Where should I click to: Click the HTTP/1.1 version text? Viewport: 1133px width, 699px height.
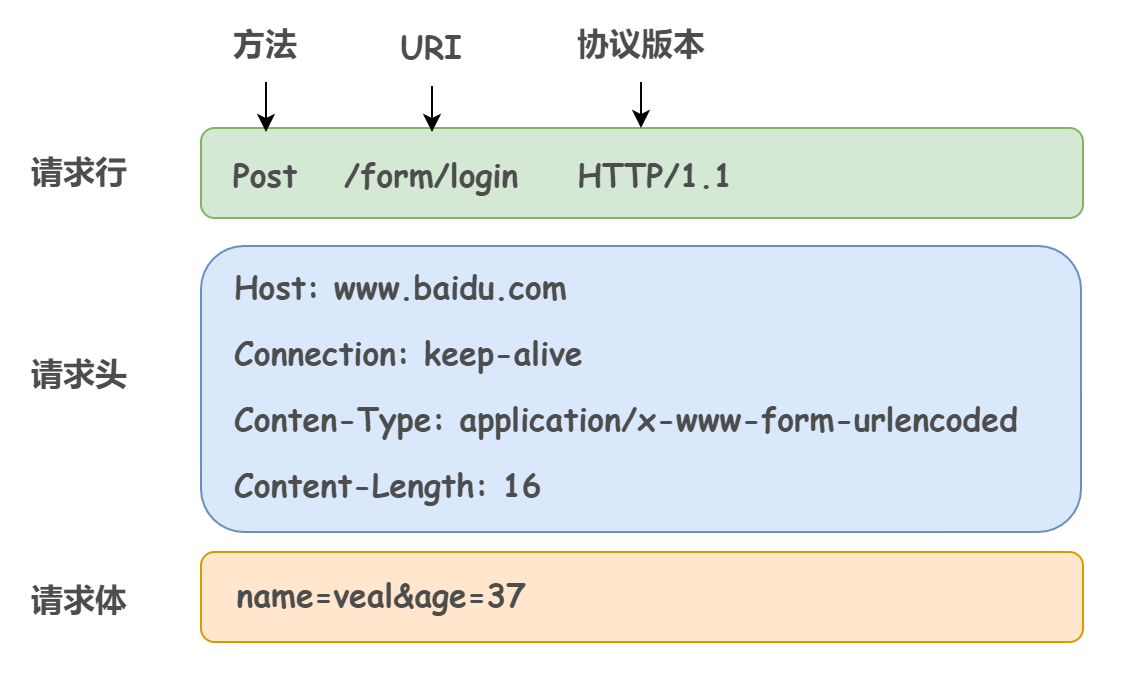(x=654, y=177)
